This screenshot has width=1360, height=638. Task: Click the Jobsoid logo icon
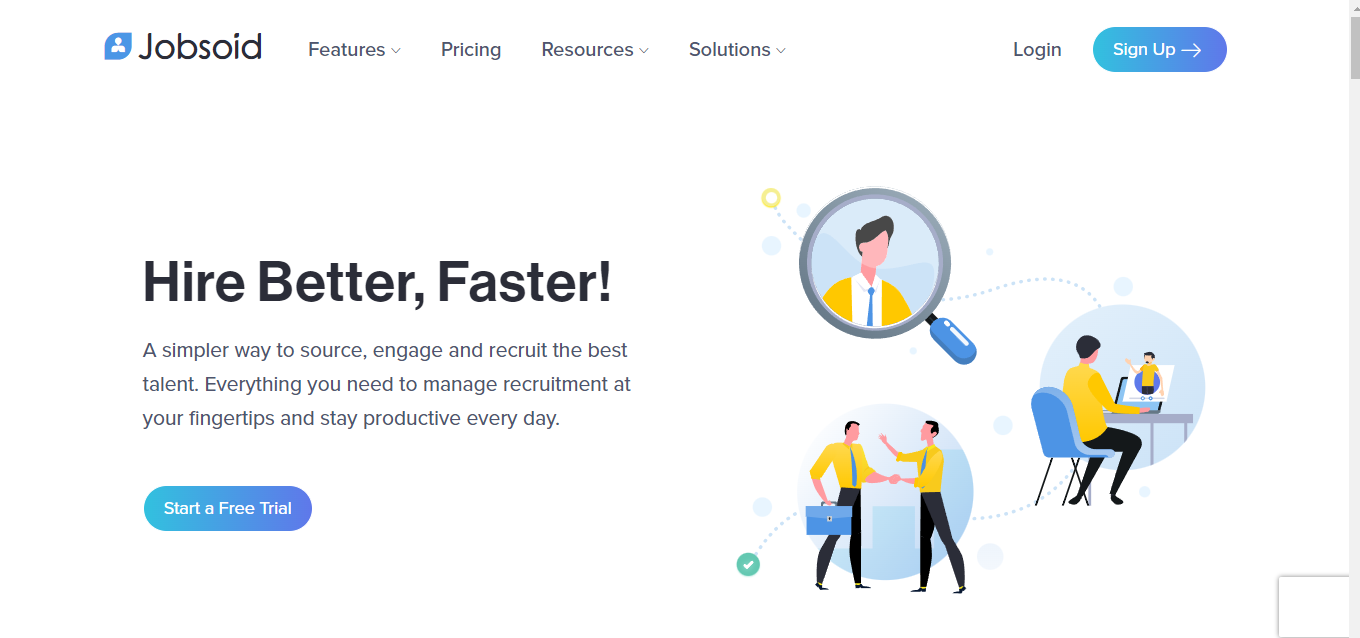point(118,46)
